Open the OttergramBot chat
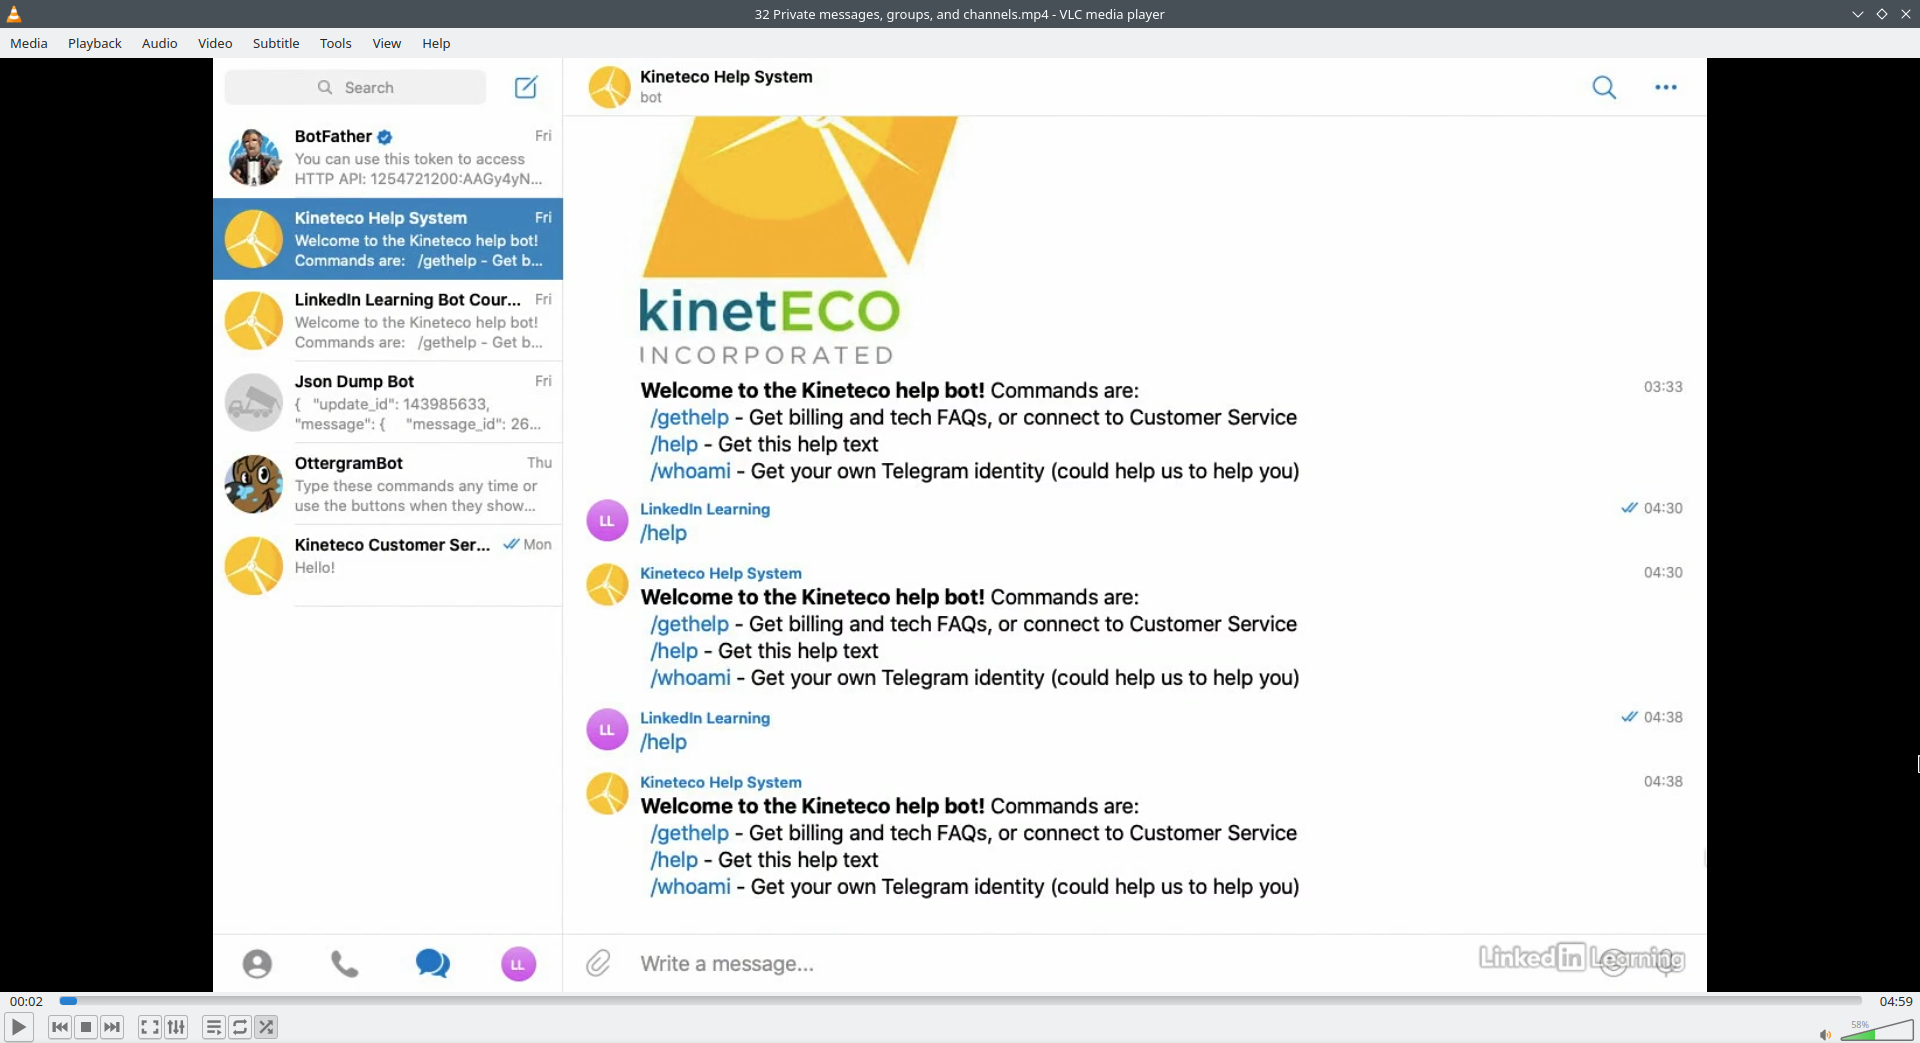1920x1043 pixels. click(388, 484)
